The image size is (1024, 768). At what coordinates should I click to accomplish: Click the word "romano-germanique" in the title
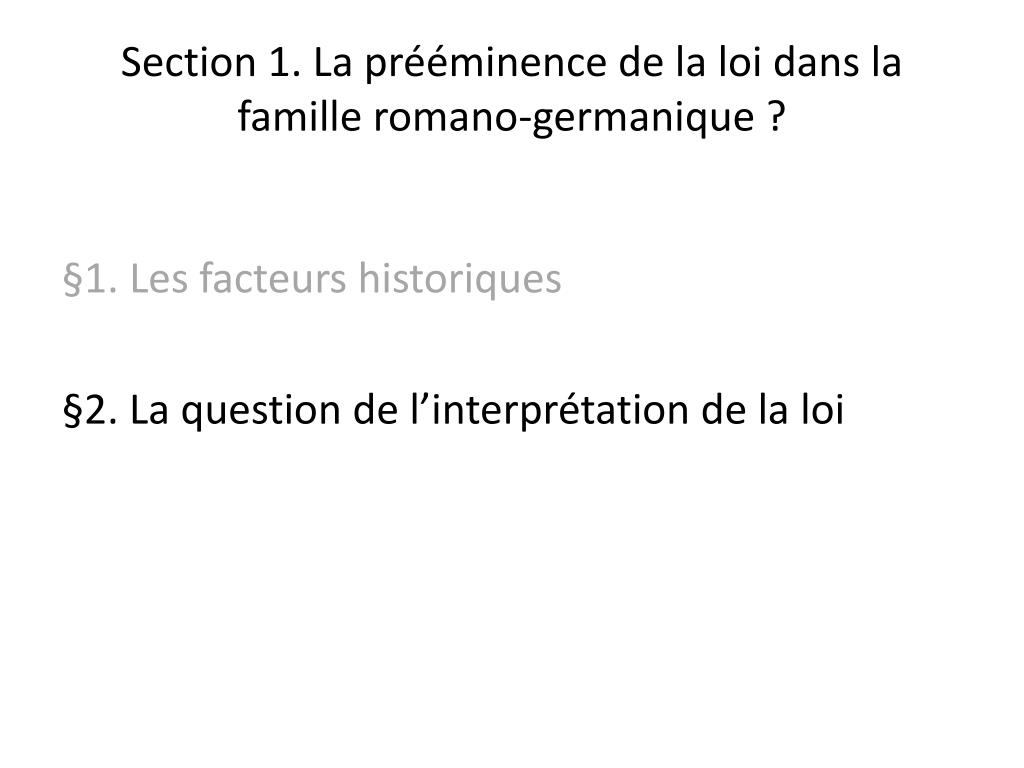[x=564, y=119]
